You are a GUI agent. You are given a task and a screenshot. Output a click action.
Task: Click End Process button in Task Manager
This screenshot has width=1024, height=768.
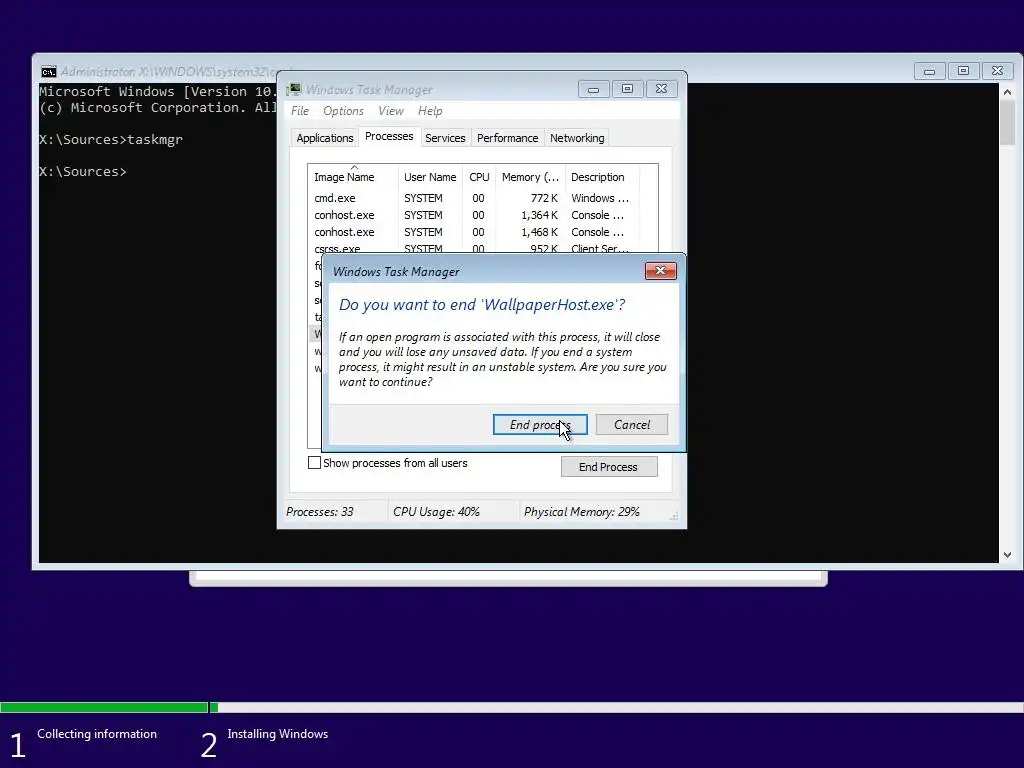pyautogui.click(x=609, y=467)
